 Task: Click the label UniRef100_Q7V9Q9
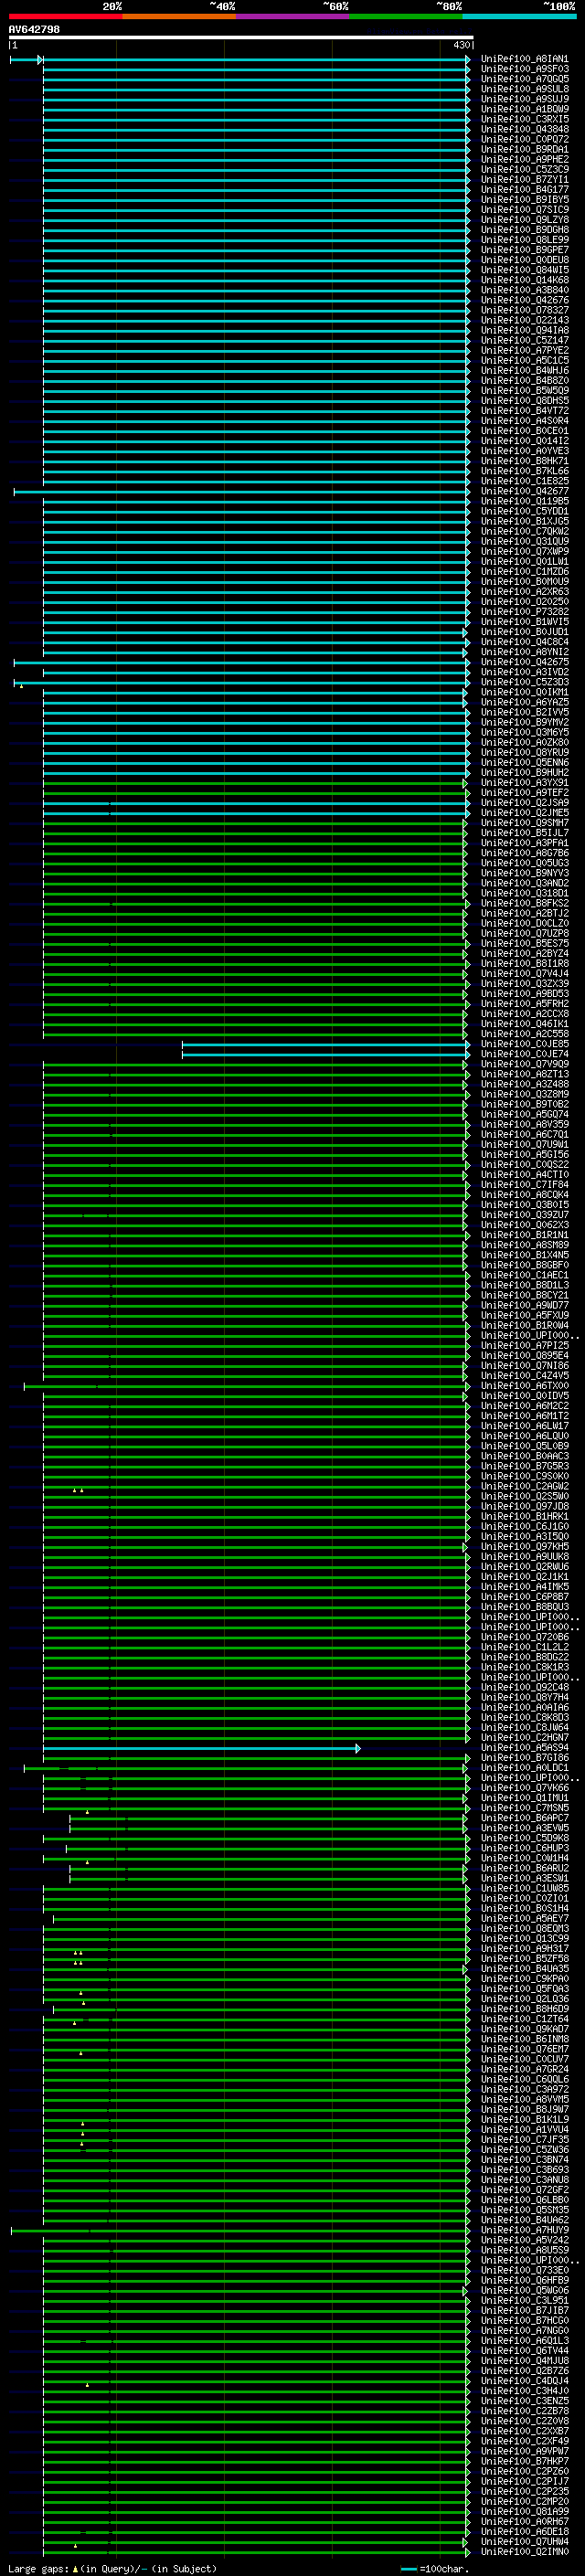click(524, 1064)
